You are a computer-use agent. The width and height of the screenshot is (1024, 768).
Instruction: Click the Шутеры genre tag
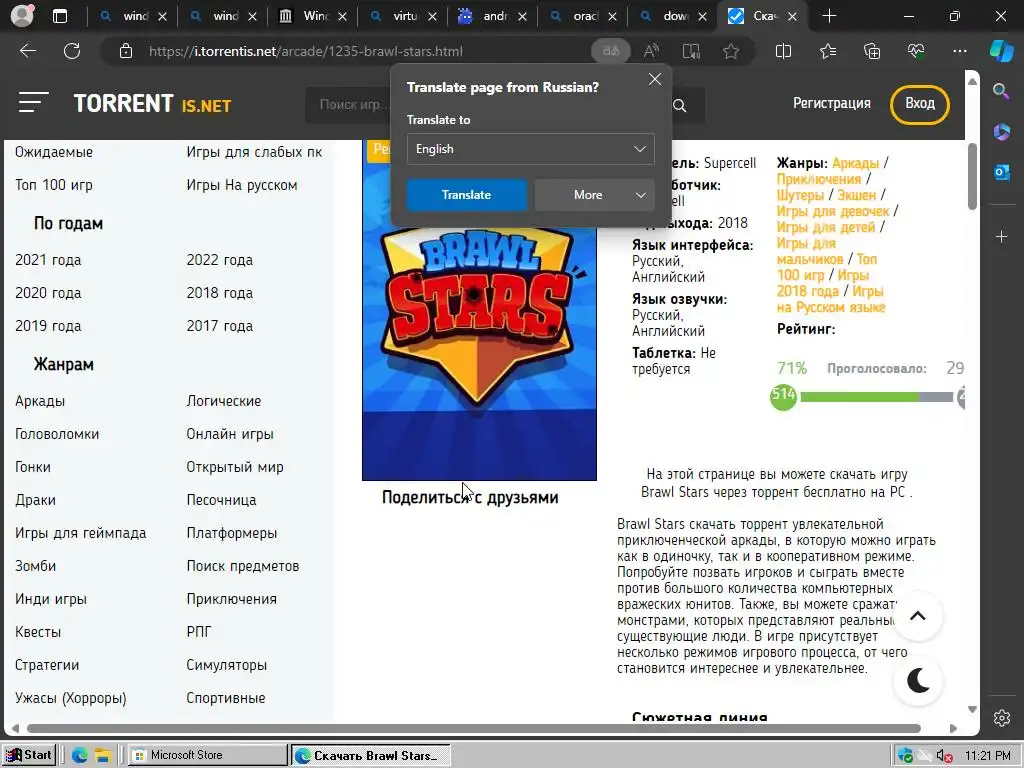pos(800,195)
